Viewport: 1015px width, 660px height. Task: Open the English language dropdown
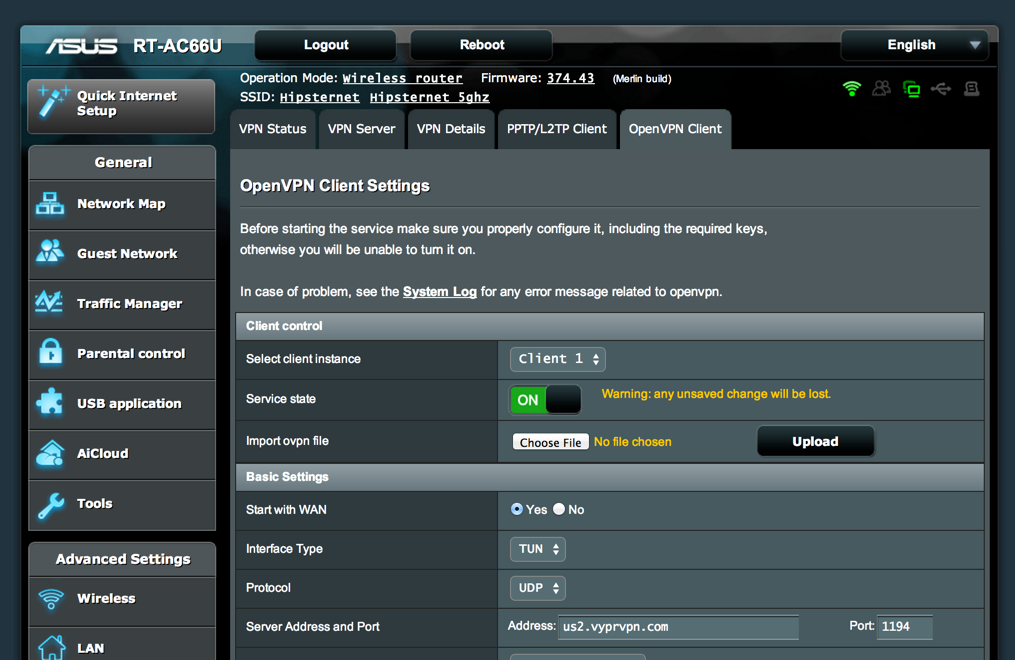coord(914,45)
